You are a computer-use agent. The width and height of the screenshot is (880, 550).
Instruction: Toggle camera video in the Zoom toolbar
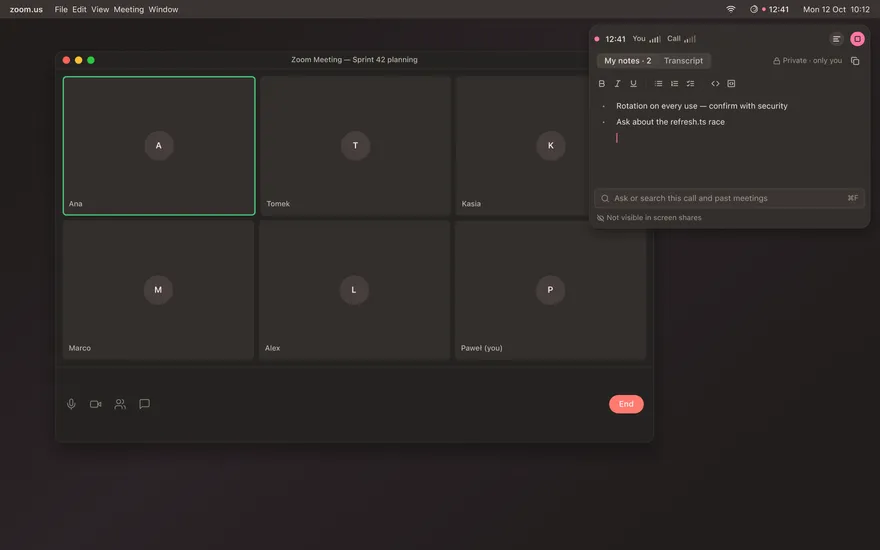point(95,404)
